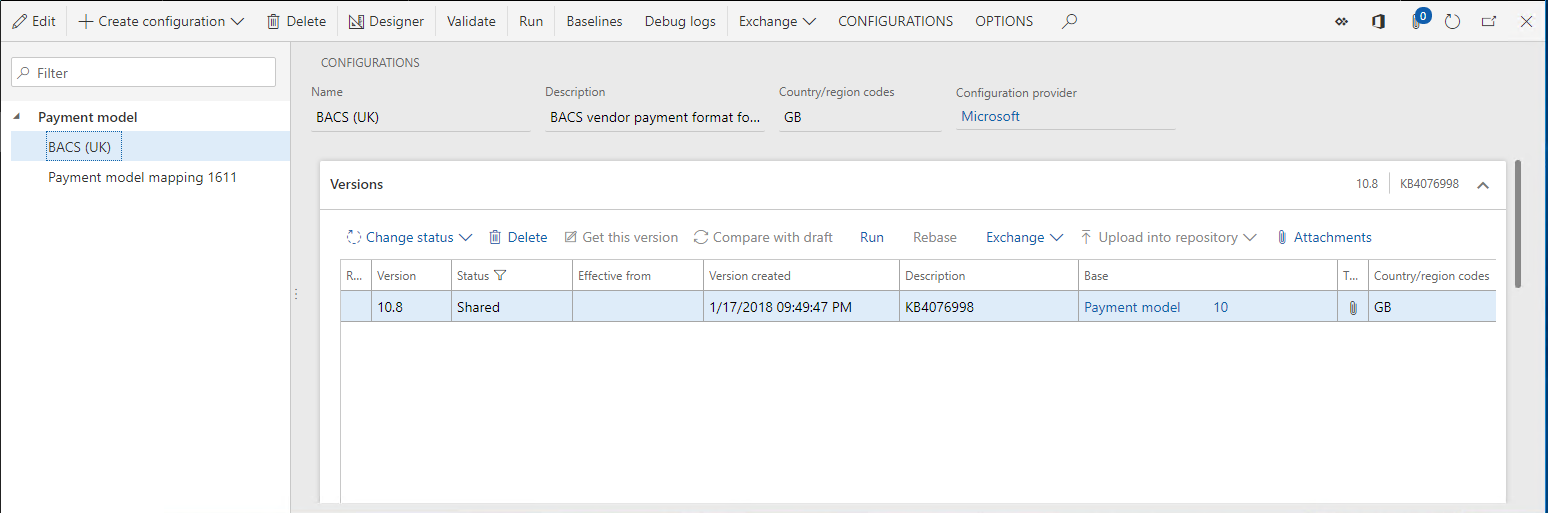1548x513 pixels.
Task: Close the form with the X icon
Action: tap(1526, 22)
